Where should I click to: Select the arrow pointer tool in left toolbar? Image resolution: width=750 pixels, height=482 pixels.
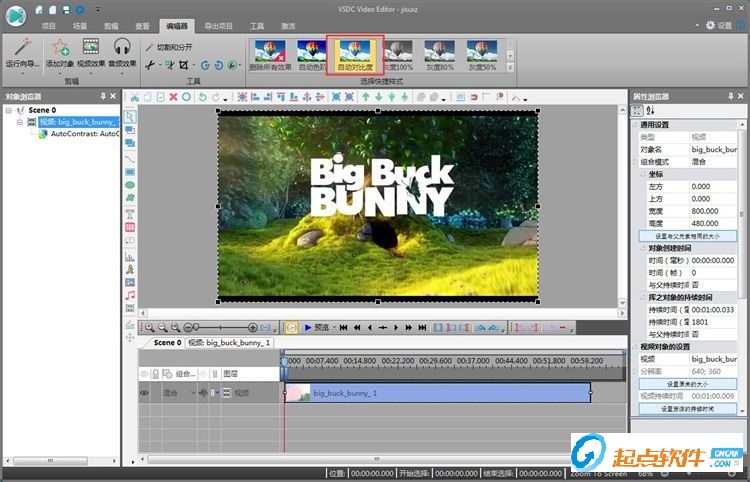[130, 117]
